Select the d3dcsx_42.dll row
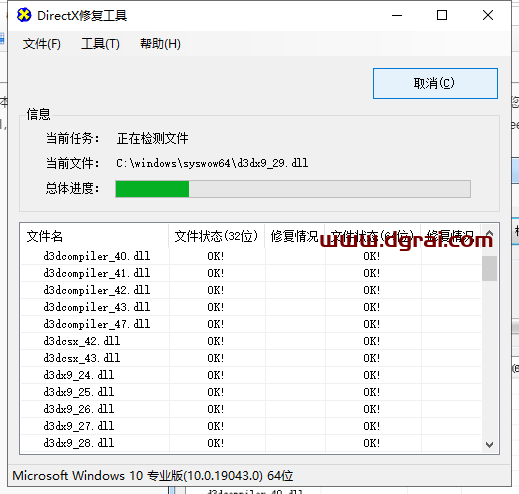 (251, 341)
